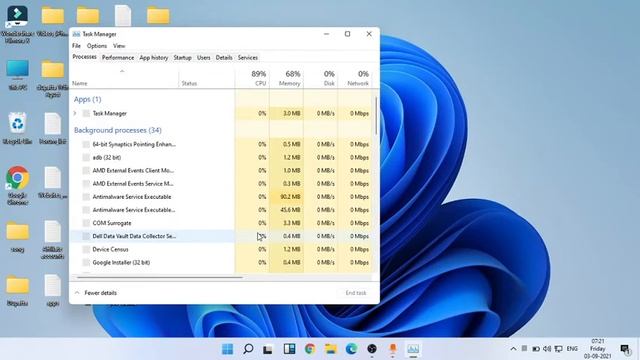Launch Microsoft Edge from taskbar
This screenshot has width=640, height=360.
(351, 349)
